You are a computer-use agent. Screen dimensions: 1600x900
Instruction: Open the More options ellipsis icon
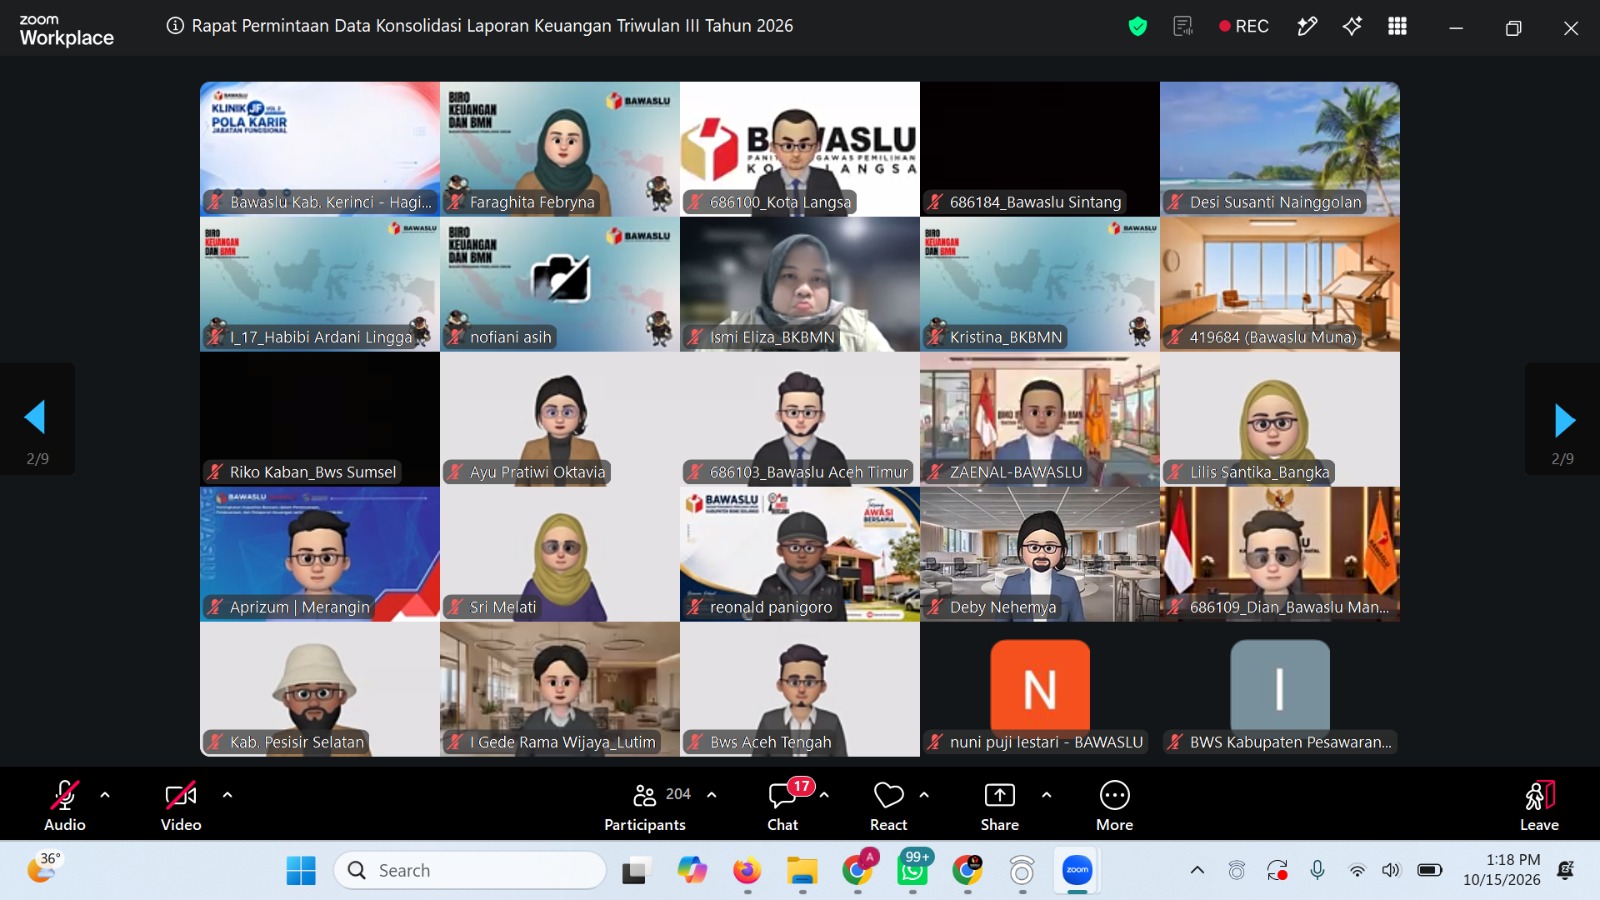tap(1114, 806)
